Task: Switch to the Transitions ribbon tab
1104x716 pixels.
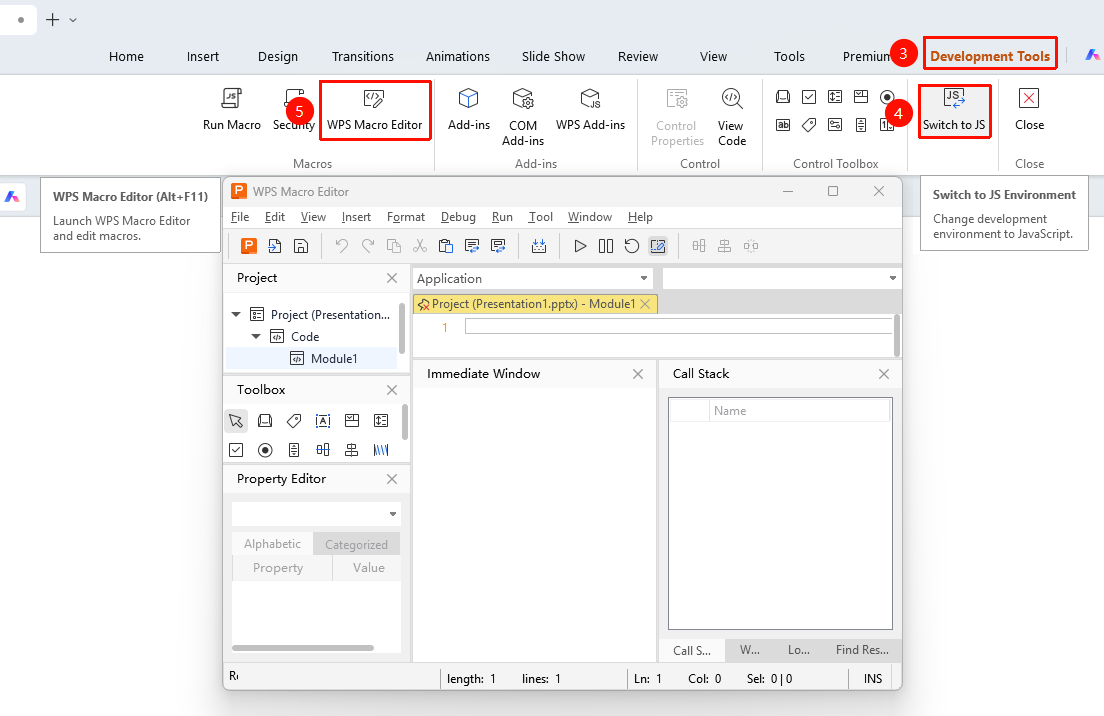Action: [x=363, y=56]
